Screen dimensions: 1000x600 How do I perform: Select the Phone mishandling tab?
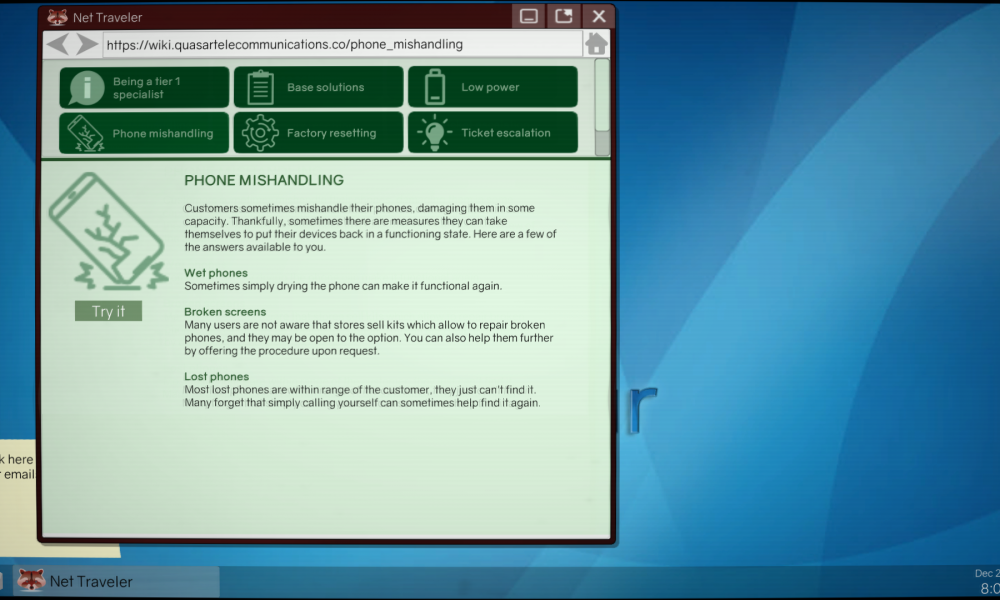pos(144,133)
